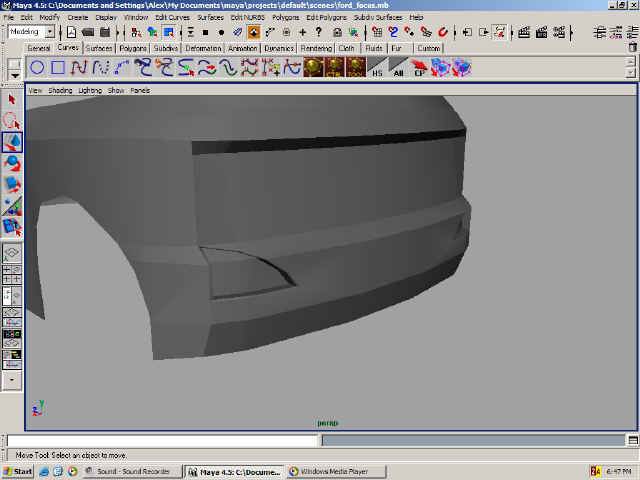Pick the Rotate tool
The height and width of the screenshot is (480, 640).
pos(13,164)
